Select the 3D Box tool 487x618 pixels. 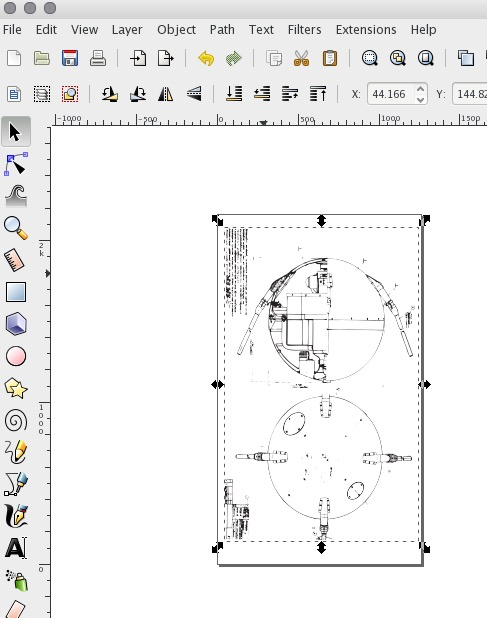16,324
